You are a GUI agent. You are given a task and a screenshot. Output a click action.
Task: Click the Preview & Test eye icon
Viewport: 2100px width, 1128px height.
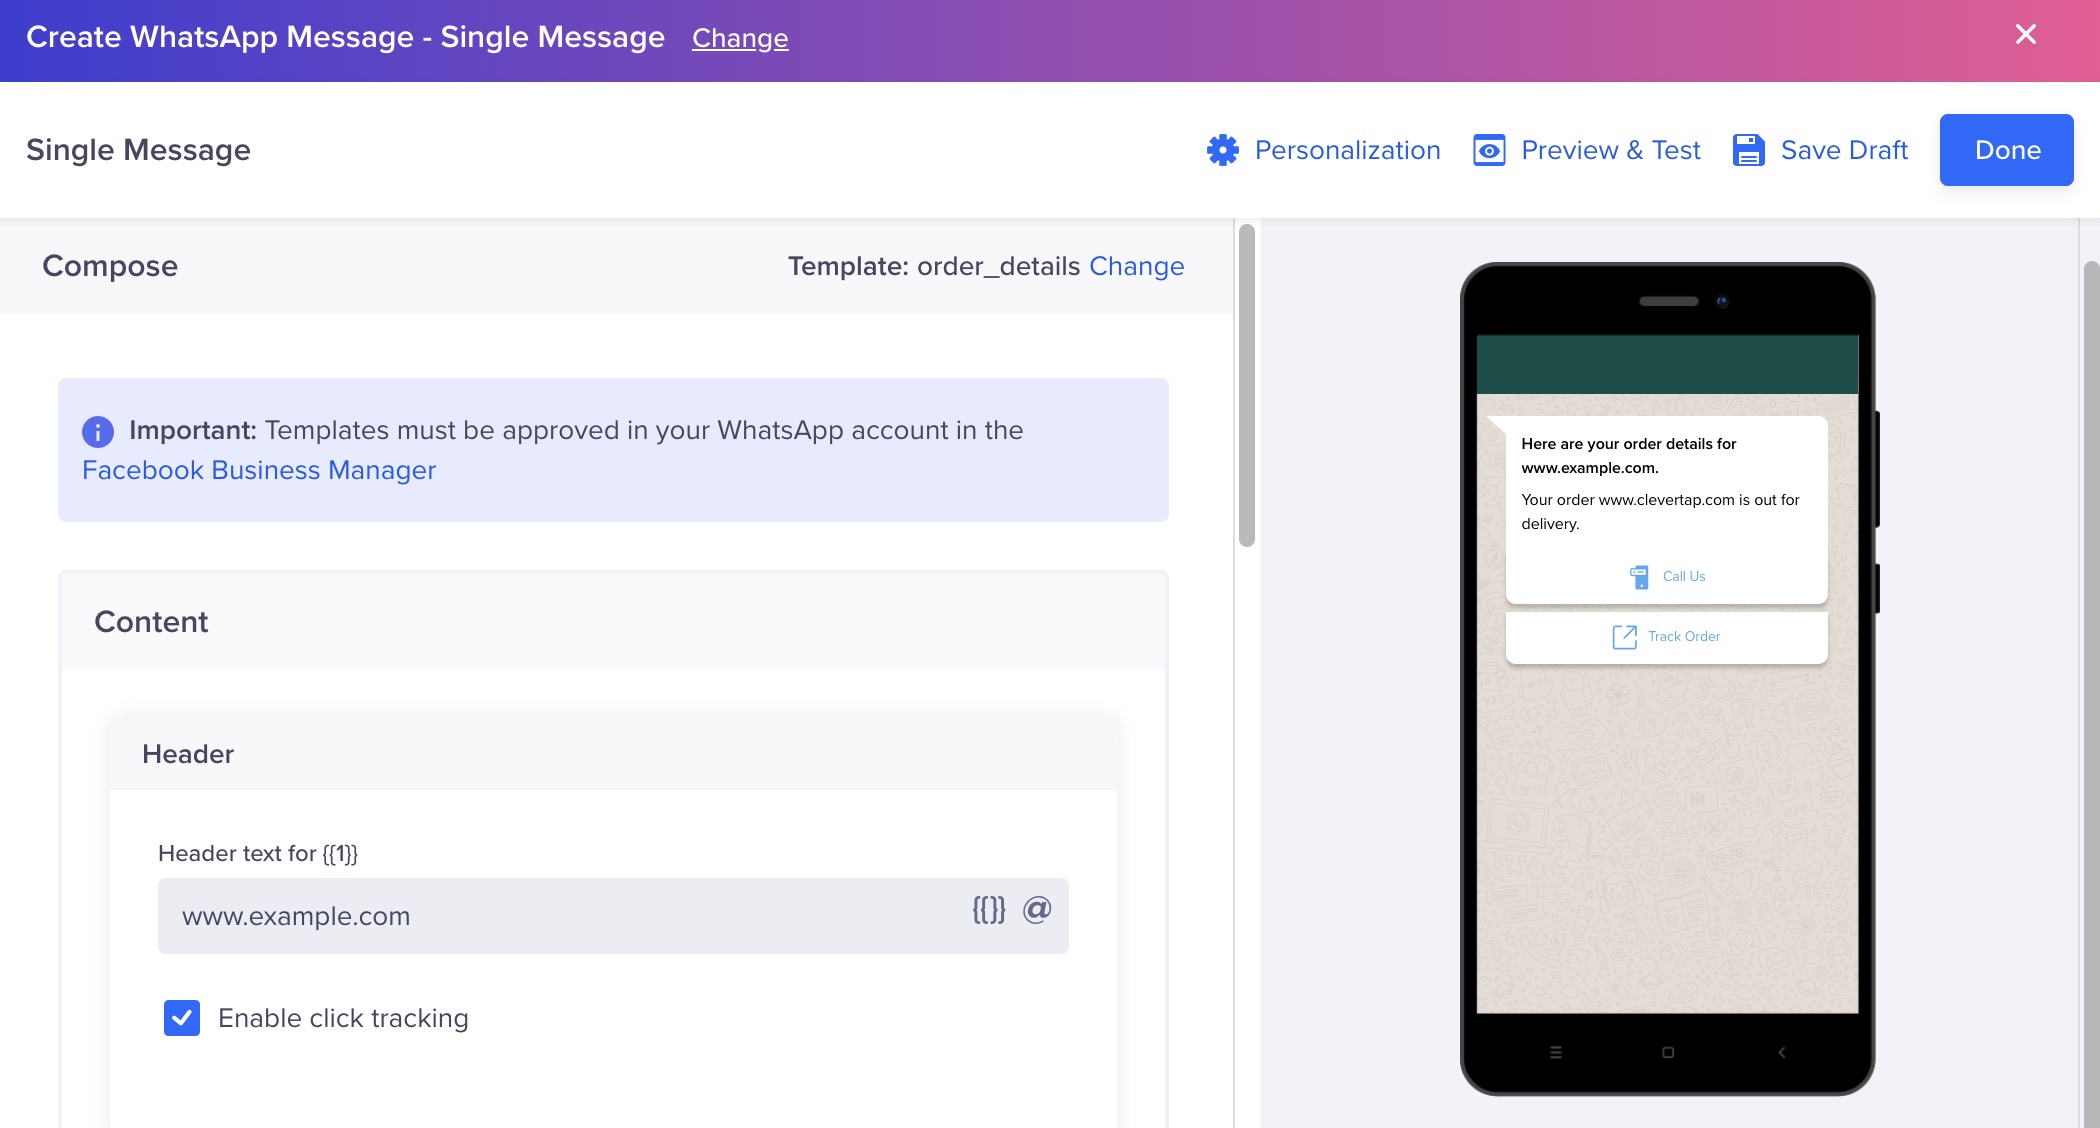click(1489, 150)
